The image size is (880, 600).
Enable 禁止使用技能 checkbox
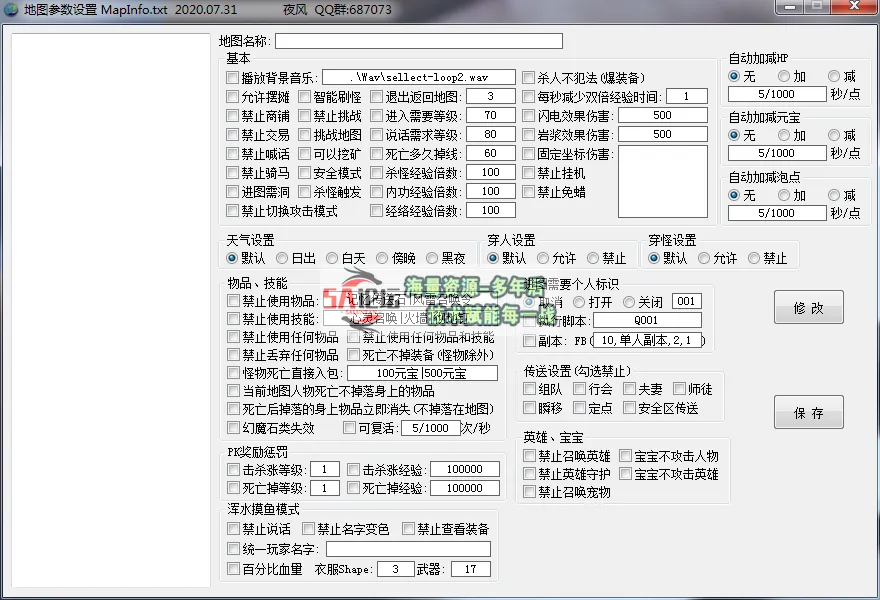click(233, 318)
